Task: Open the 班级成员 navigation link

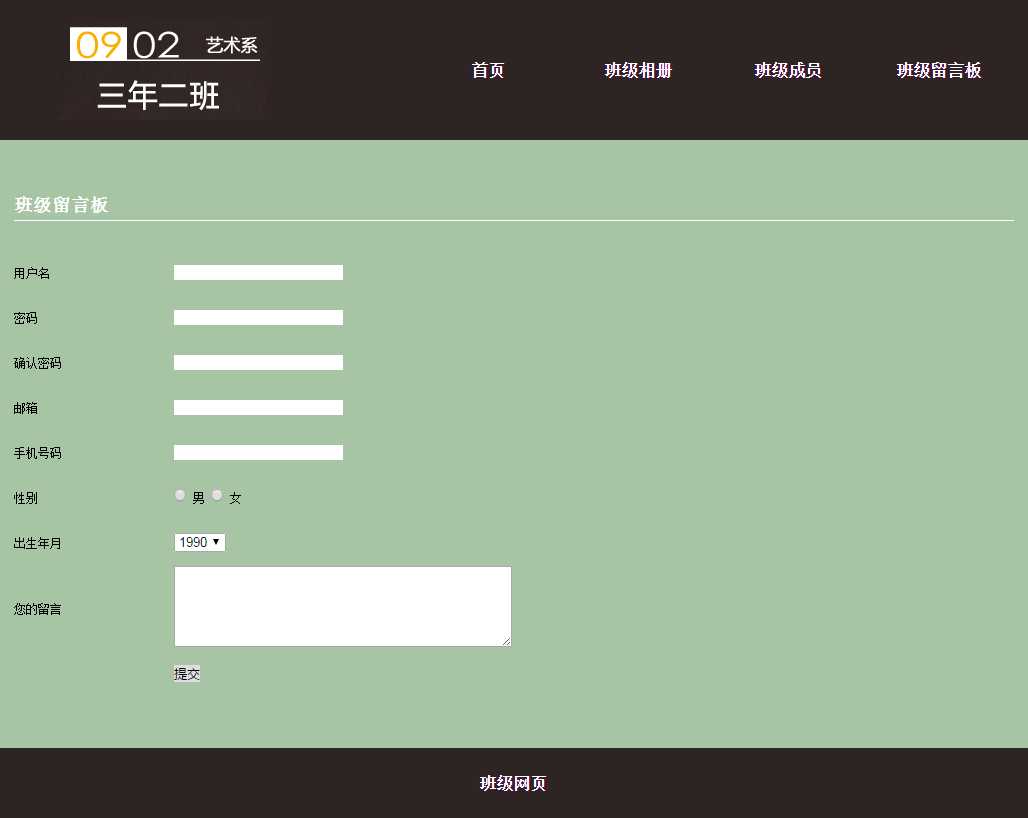Action: 788,70
